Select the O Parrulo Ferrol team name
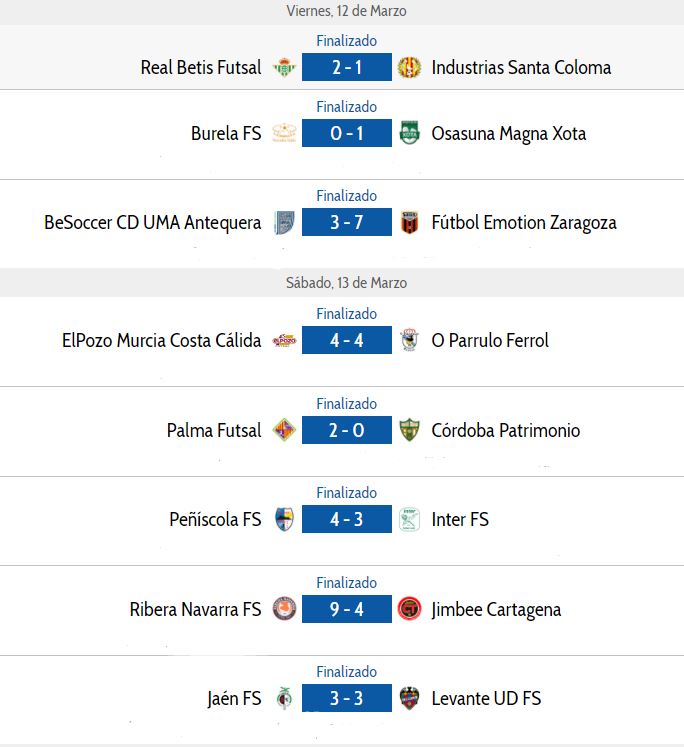Screen dimensions: 684x747 (x=490, y=340)
